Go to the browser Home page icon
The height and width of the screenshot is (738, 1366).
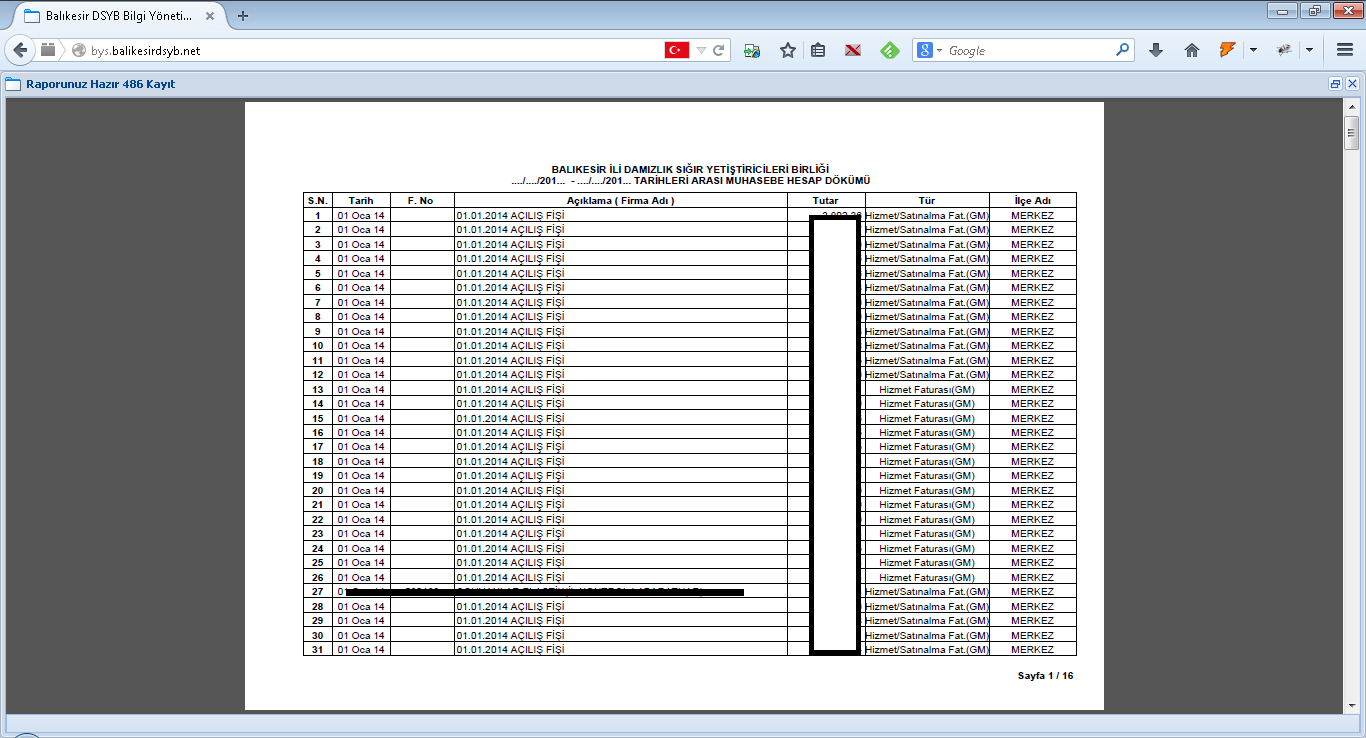pos(1191,50)
